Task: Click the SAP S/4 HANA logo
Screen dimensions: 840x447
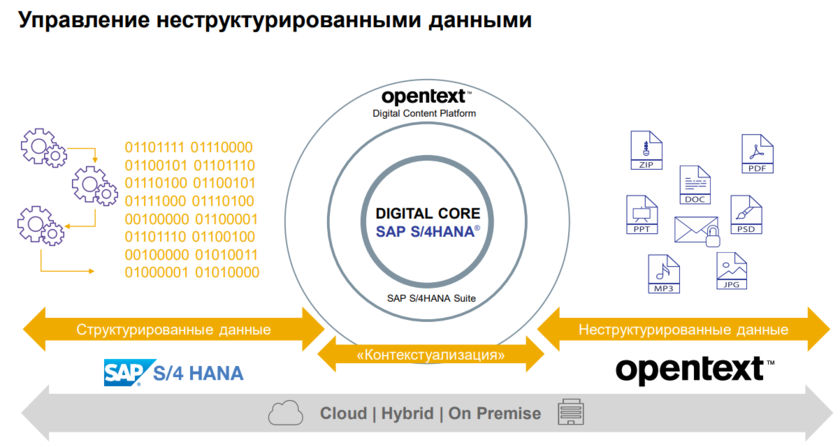Action: click(173, 372)
